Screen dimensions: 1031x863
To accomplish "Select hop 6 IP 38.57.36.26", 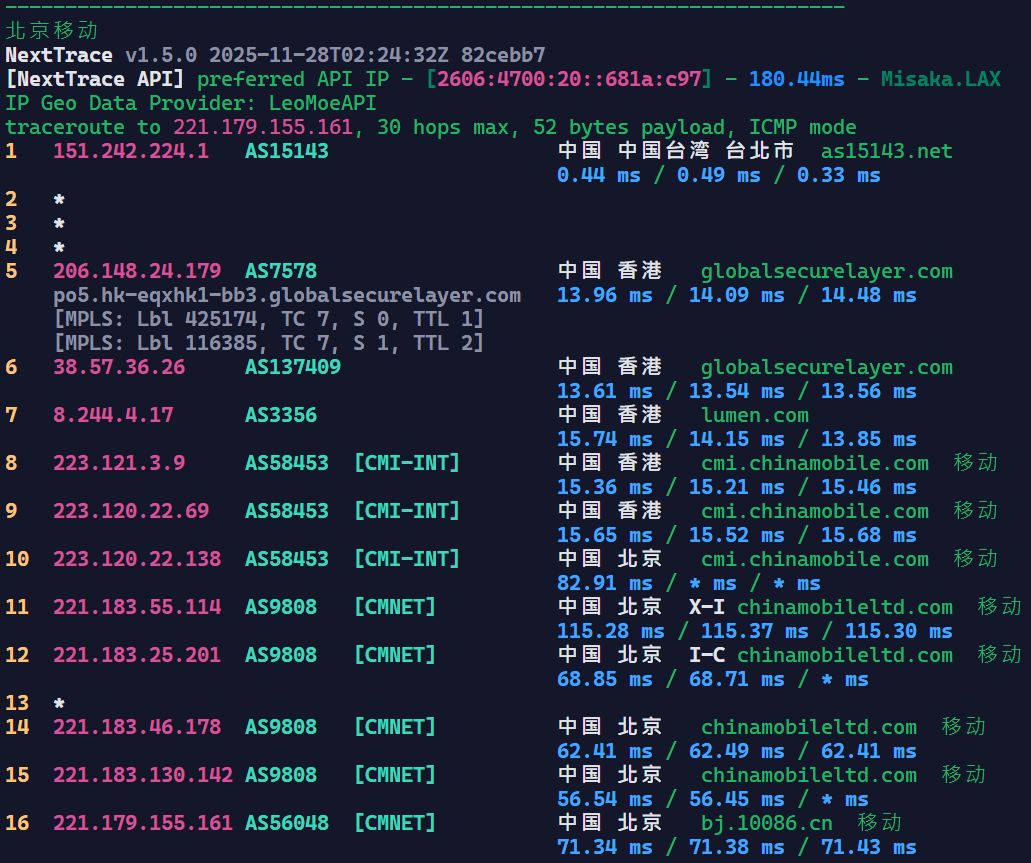I will pos(119,367).
